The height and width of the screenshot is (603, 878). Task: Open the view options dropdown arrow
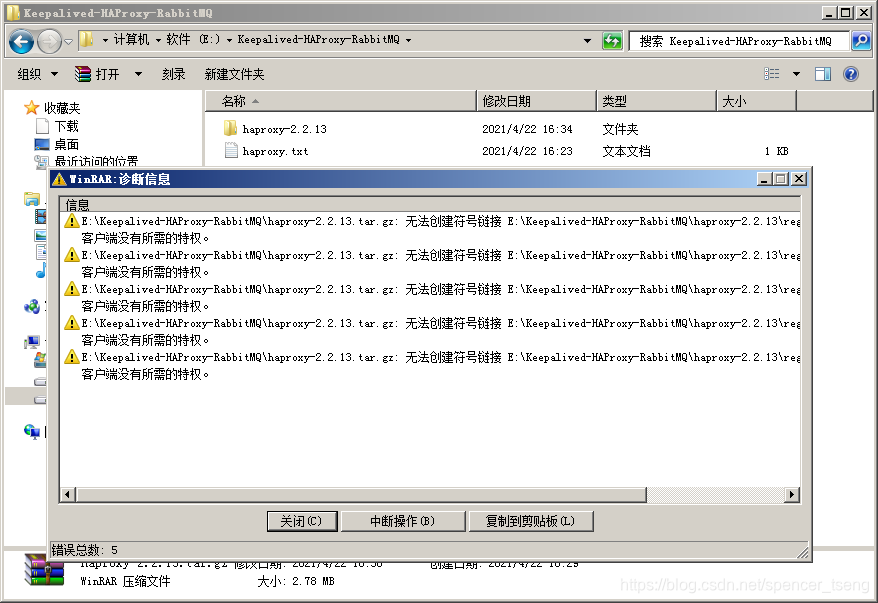(796, 74)
